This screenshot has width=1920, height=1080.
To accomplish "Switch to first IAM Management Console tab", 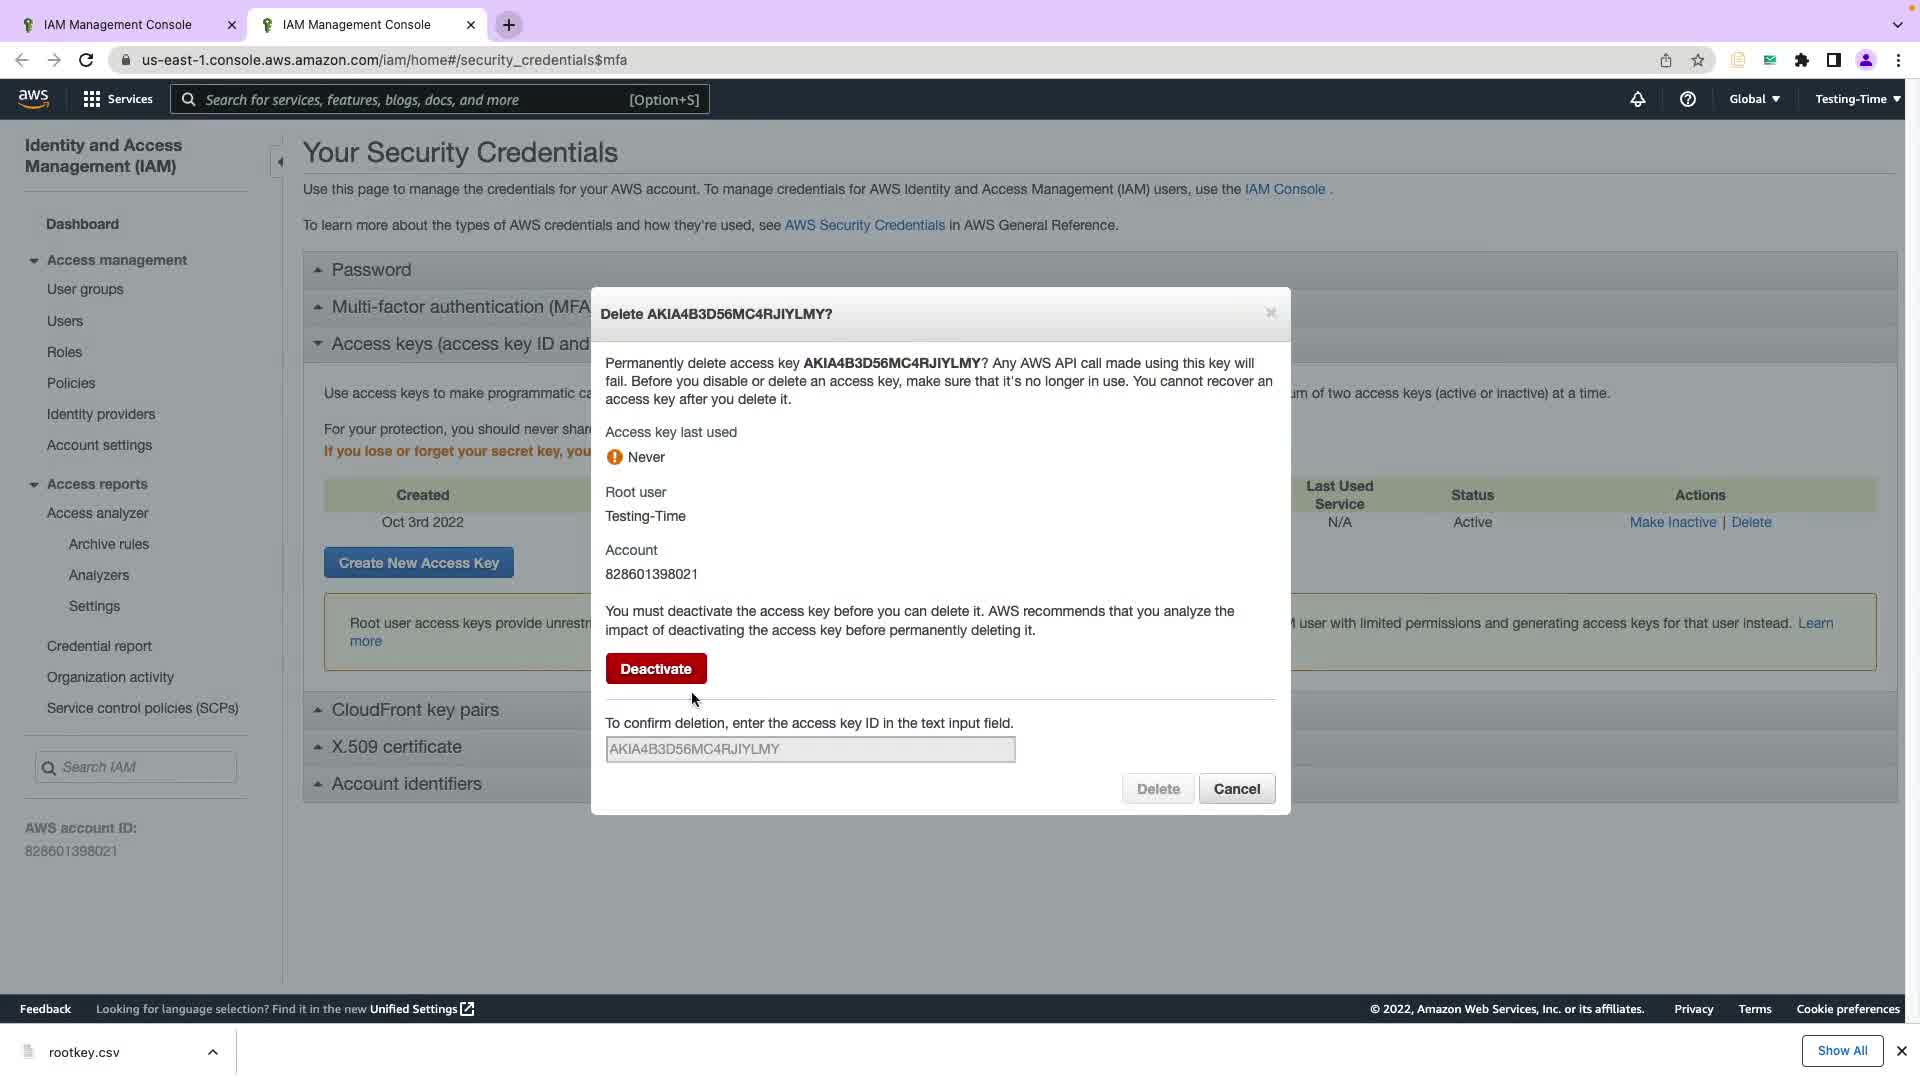I will tap(118, 25).
